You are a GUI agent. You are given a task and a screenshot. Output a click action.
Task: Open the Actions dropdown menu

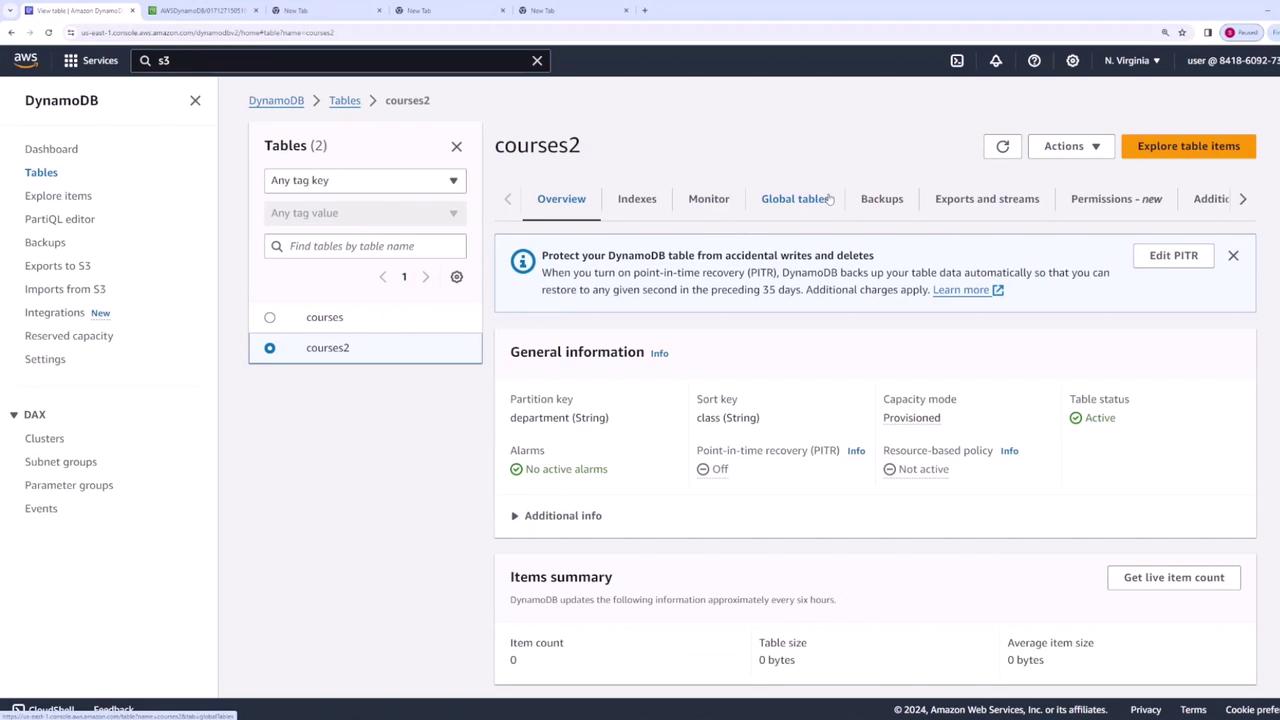(1071, 146)
